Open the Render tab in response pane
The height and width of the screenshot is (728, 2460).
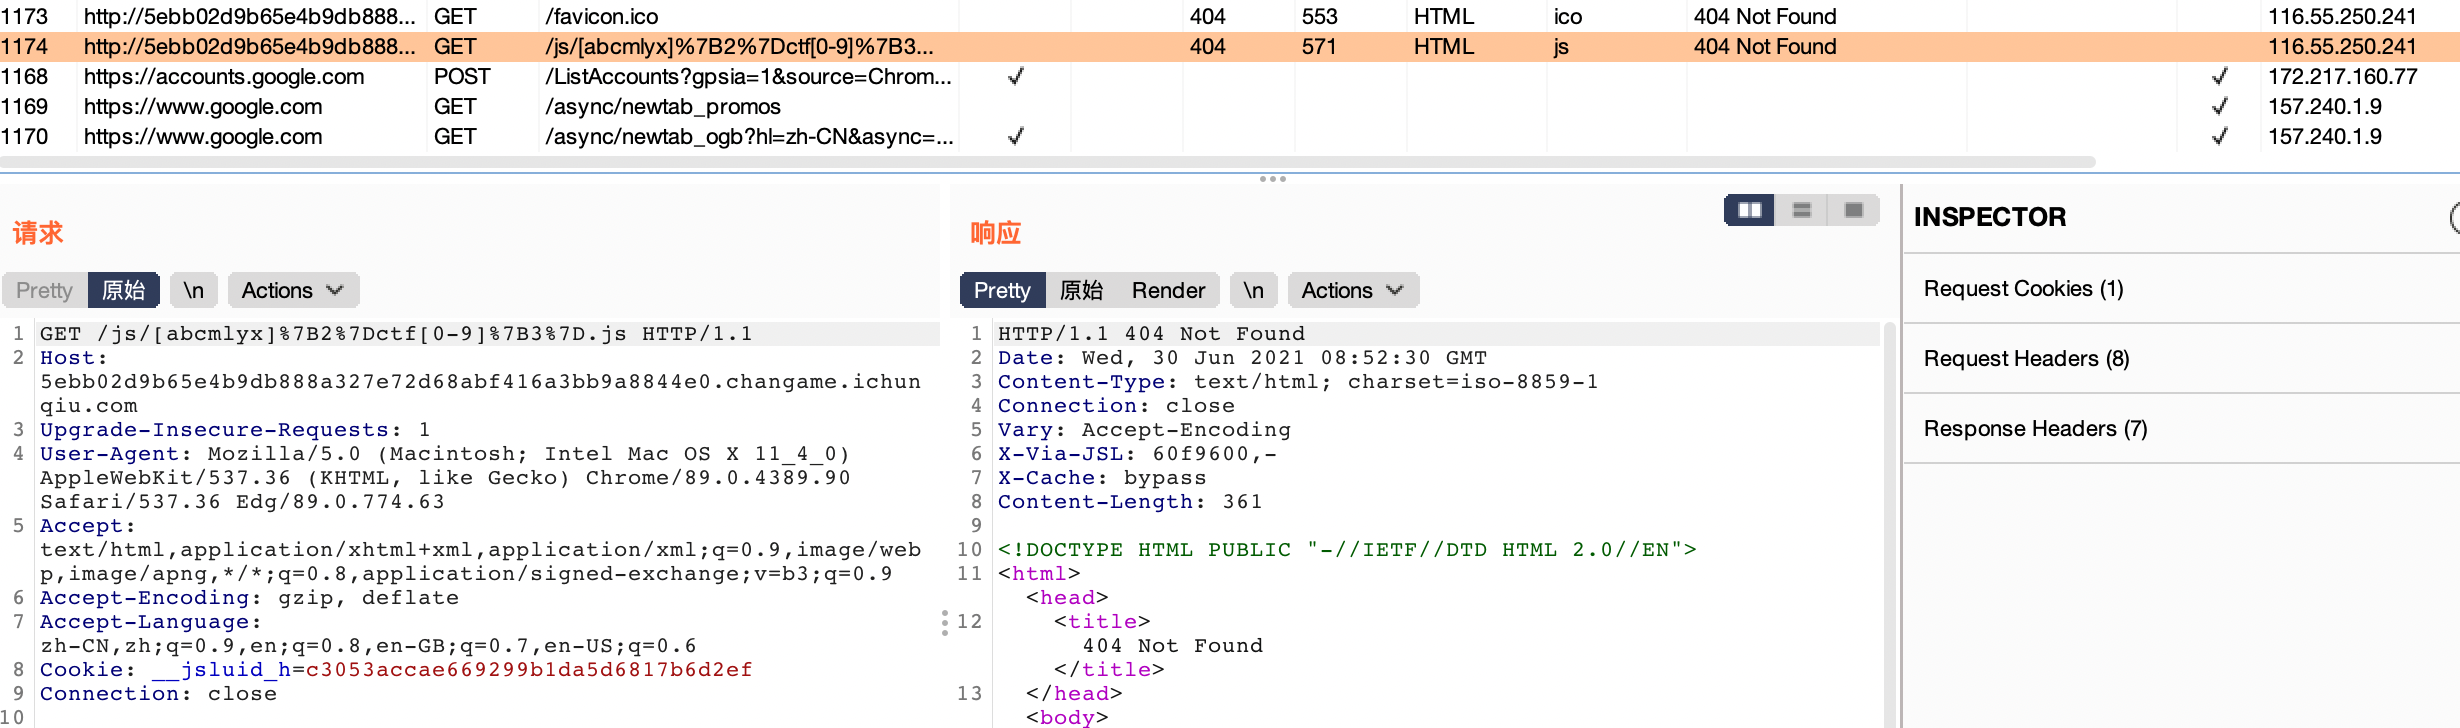(x=1167, y=291)
